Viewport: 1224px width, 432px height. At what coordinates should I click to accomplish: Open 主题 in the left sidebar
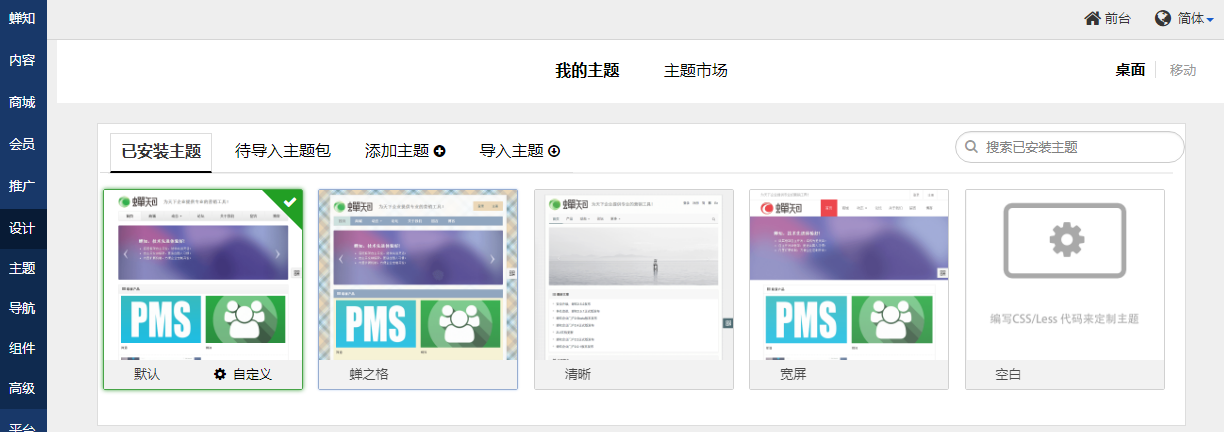pos(23,268)
